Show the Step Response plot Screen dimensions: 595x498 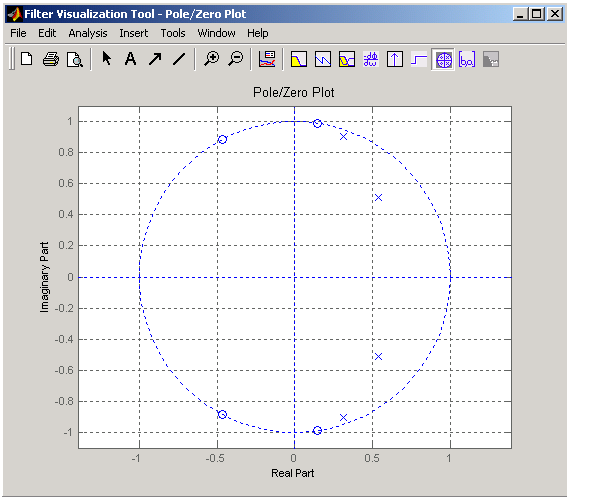[x=419, y=60]
